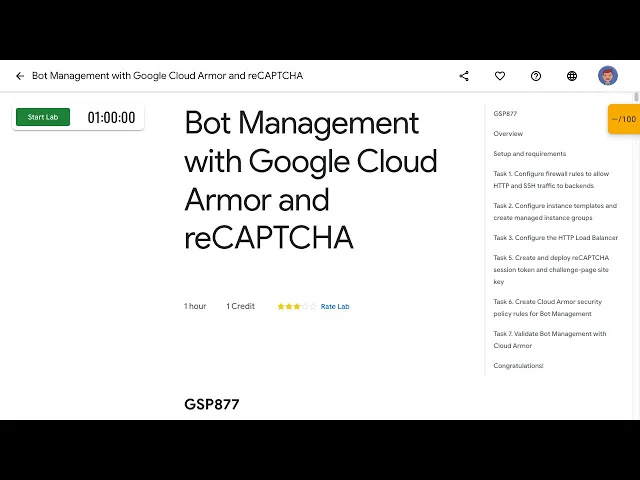640x480 pixels.
Task: Open Task 6 Cloud Armor security policy link
Action: 547,307
